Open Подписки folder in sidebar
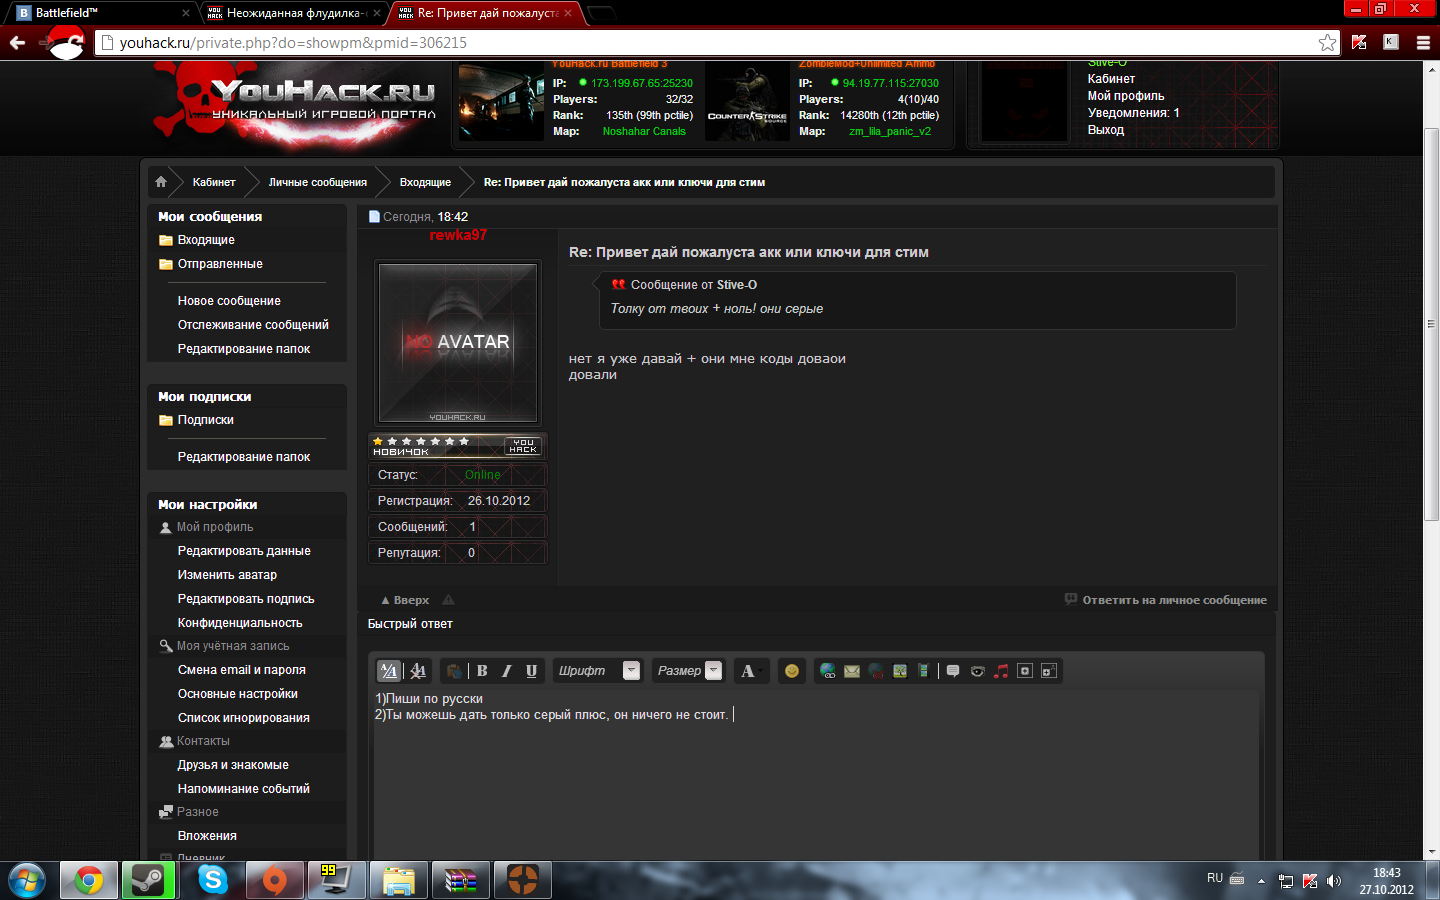The height and width of the screenshot is (900, 1440). coord(206,420)
